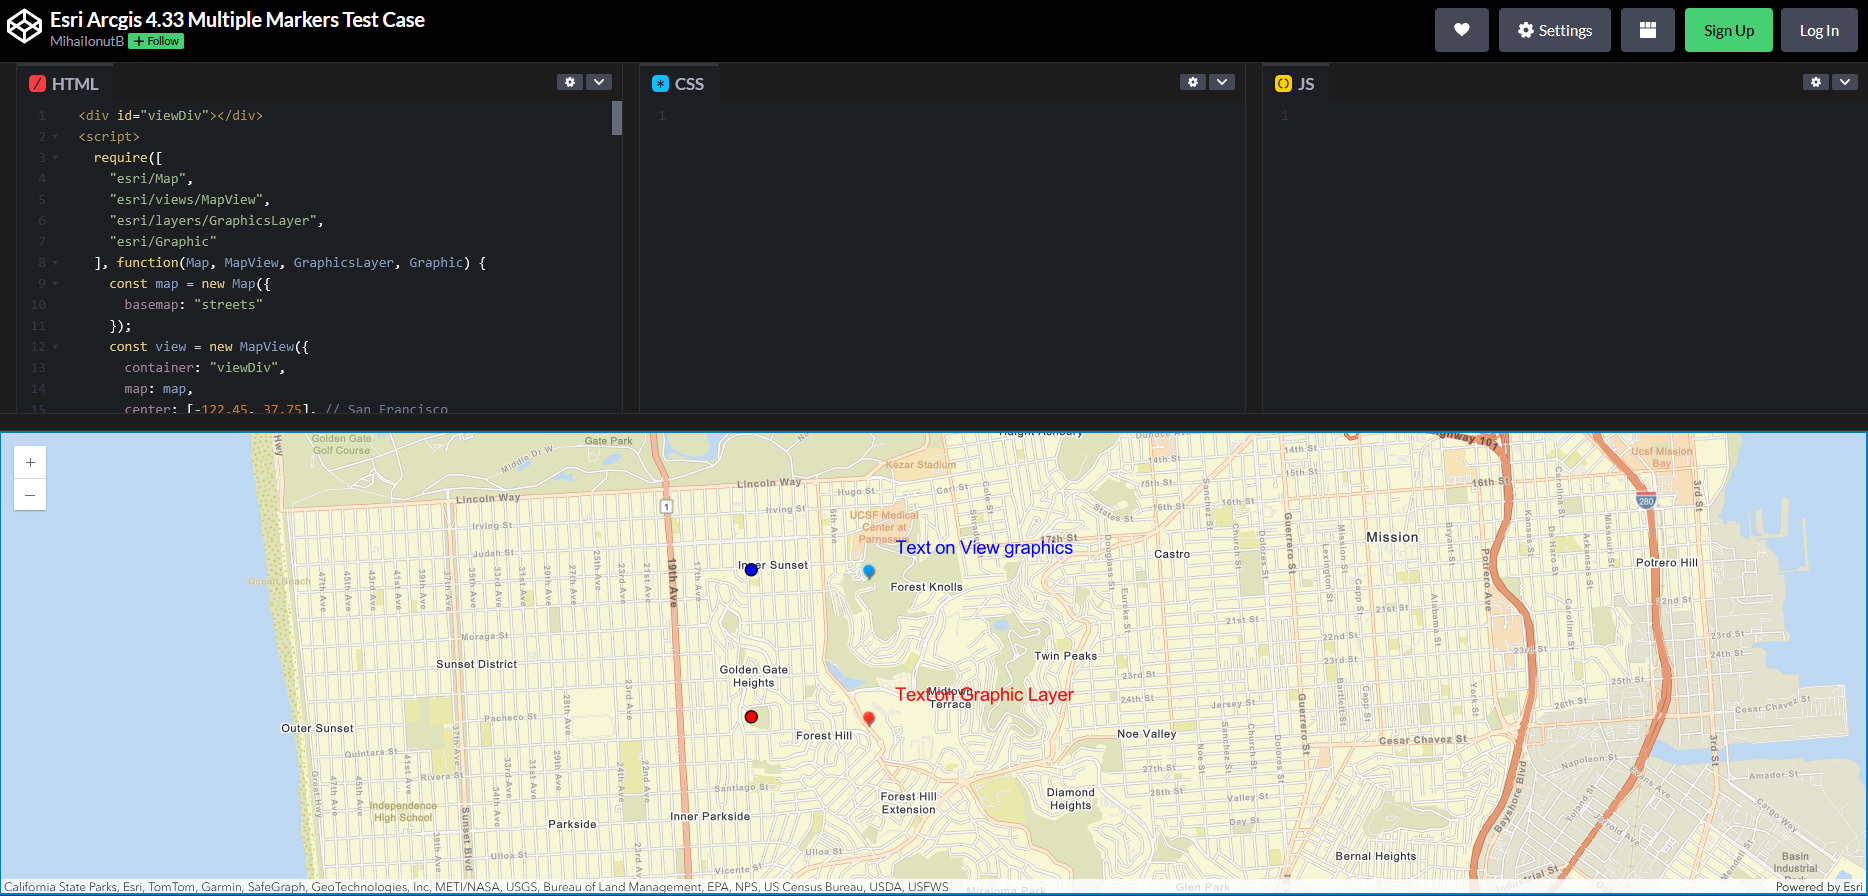Image resolution: width=1868 pixels, height=896 pixels.
Task: Zoom in on the map
Action: (30, 462)
